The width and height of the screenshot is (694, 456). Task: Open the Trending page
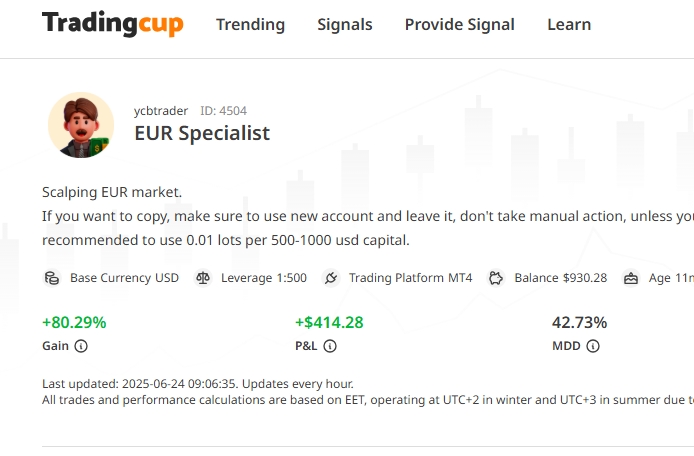(x=250, y=25)
